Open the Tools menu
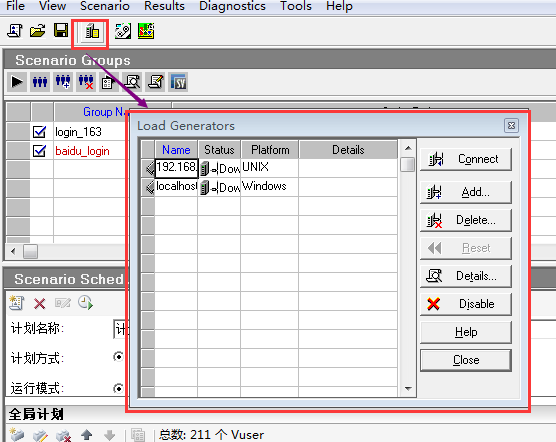Screen dimensions: 556x442 [296, 6]
